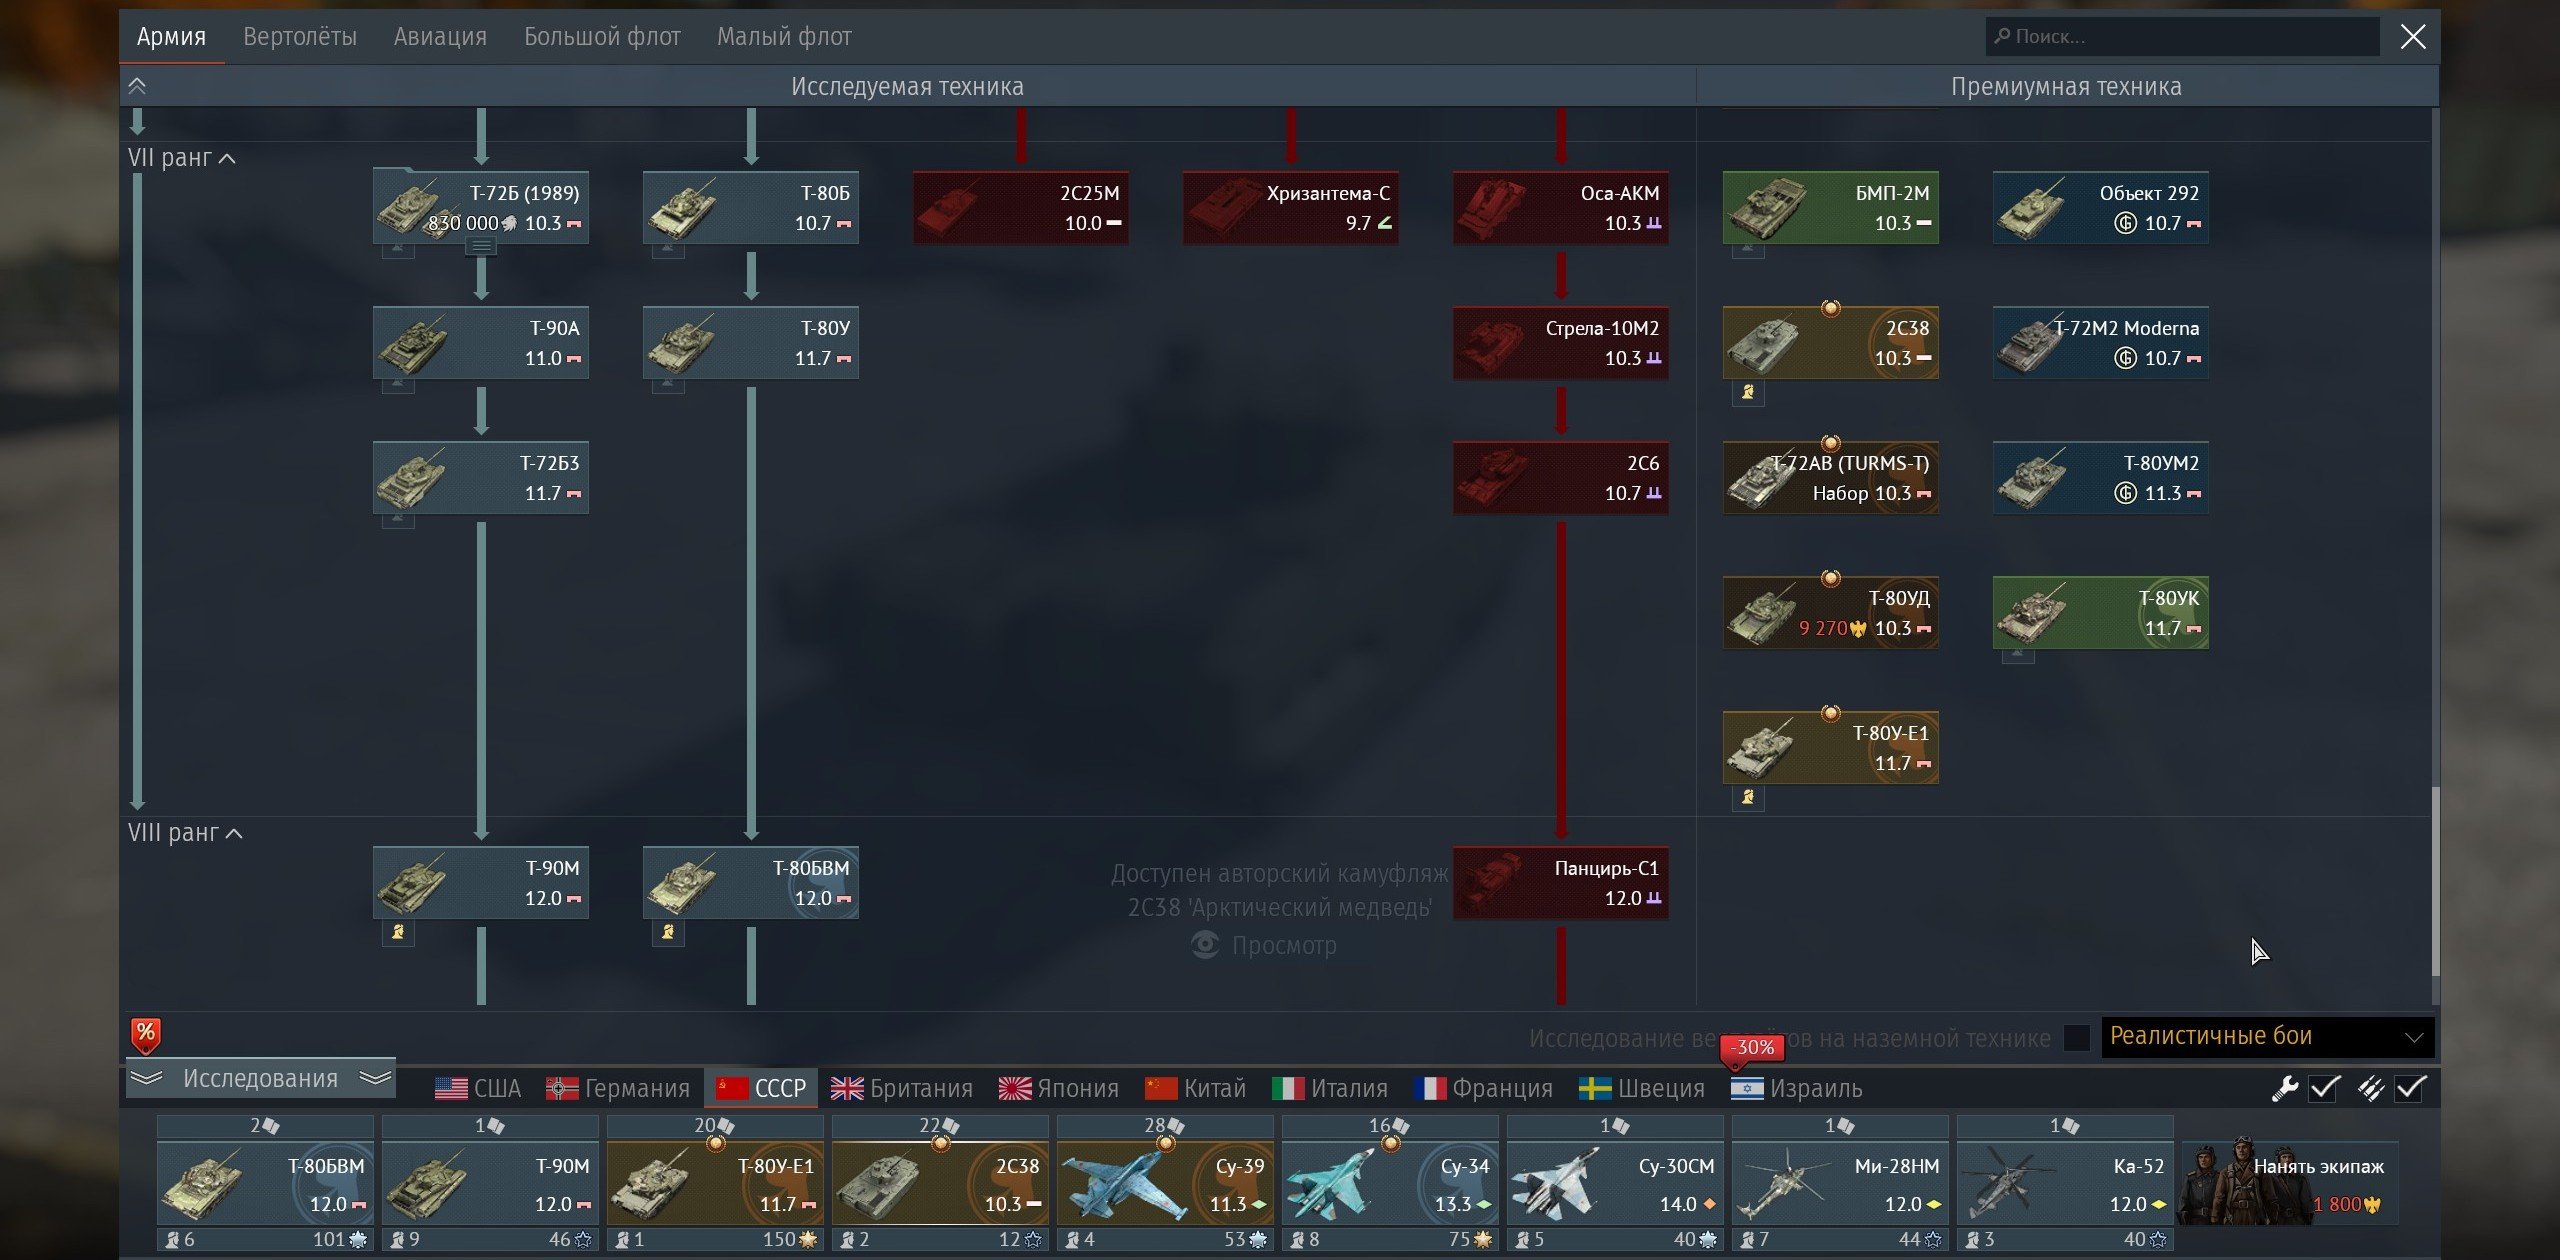Click the T-80УД premium tank tile
Viewport: 2560px width, 1260px height.
click(1830, 613)
